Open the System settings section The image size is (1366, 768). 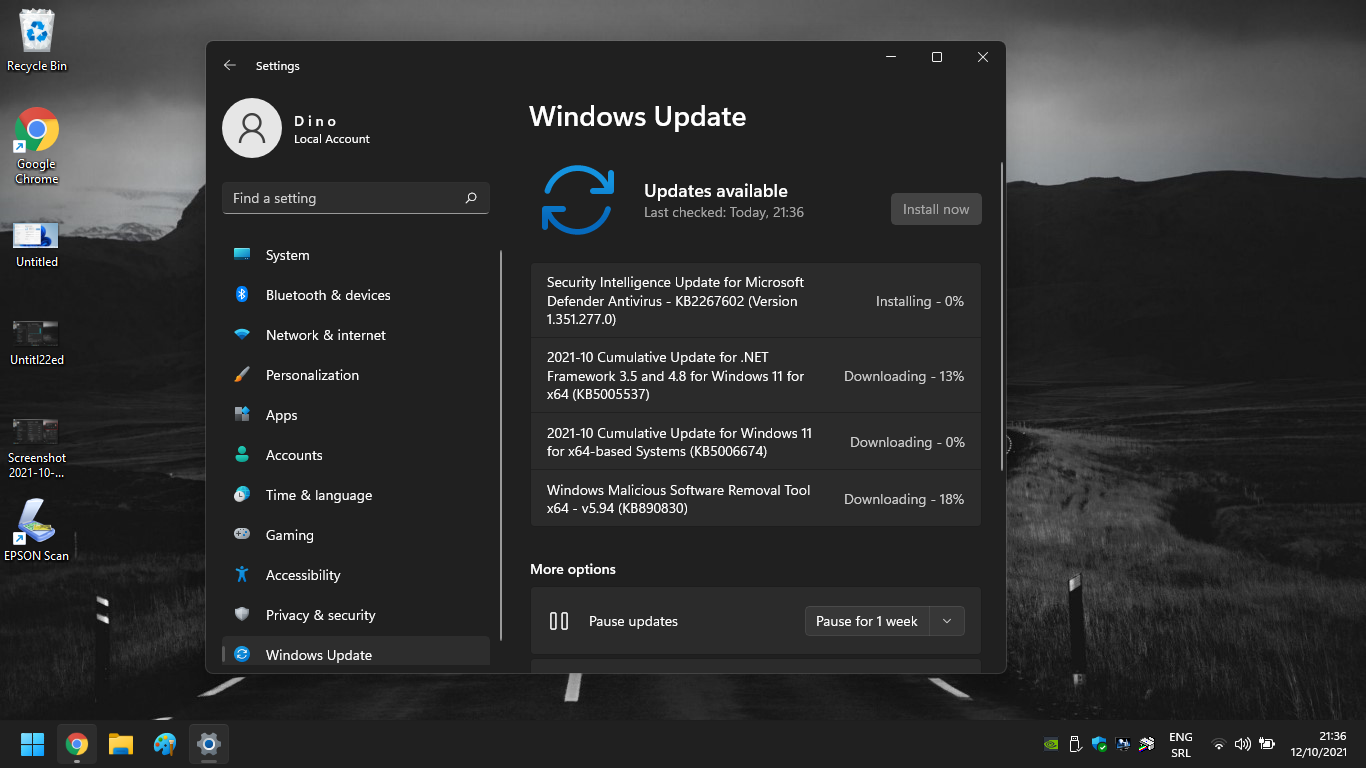tap(287, 255)
